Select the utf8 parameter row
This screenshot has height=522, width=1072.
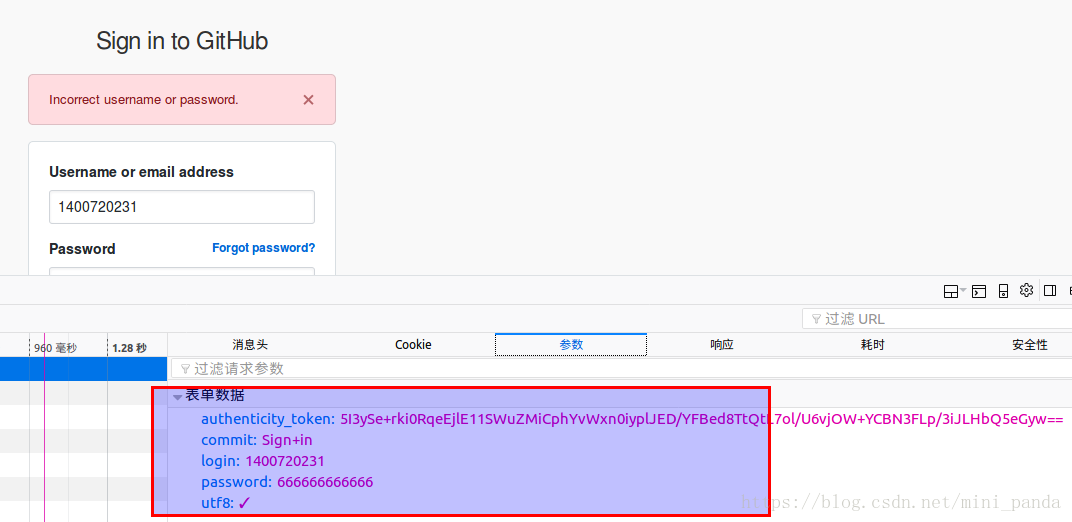pyautogui.click(x=226, y=504)
